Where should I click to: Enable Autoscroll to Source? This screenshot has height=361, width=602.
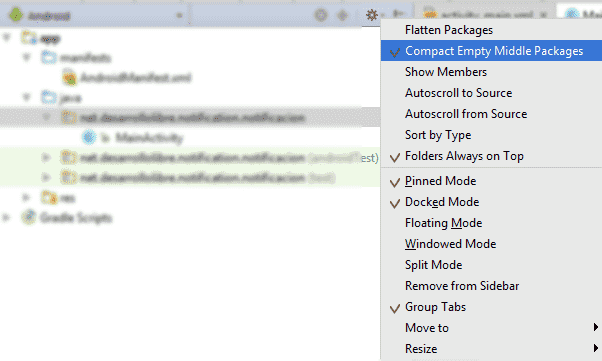(x=491, y=93)
